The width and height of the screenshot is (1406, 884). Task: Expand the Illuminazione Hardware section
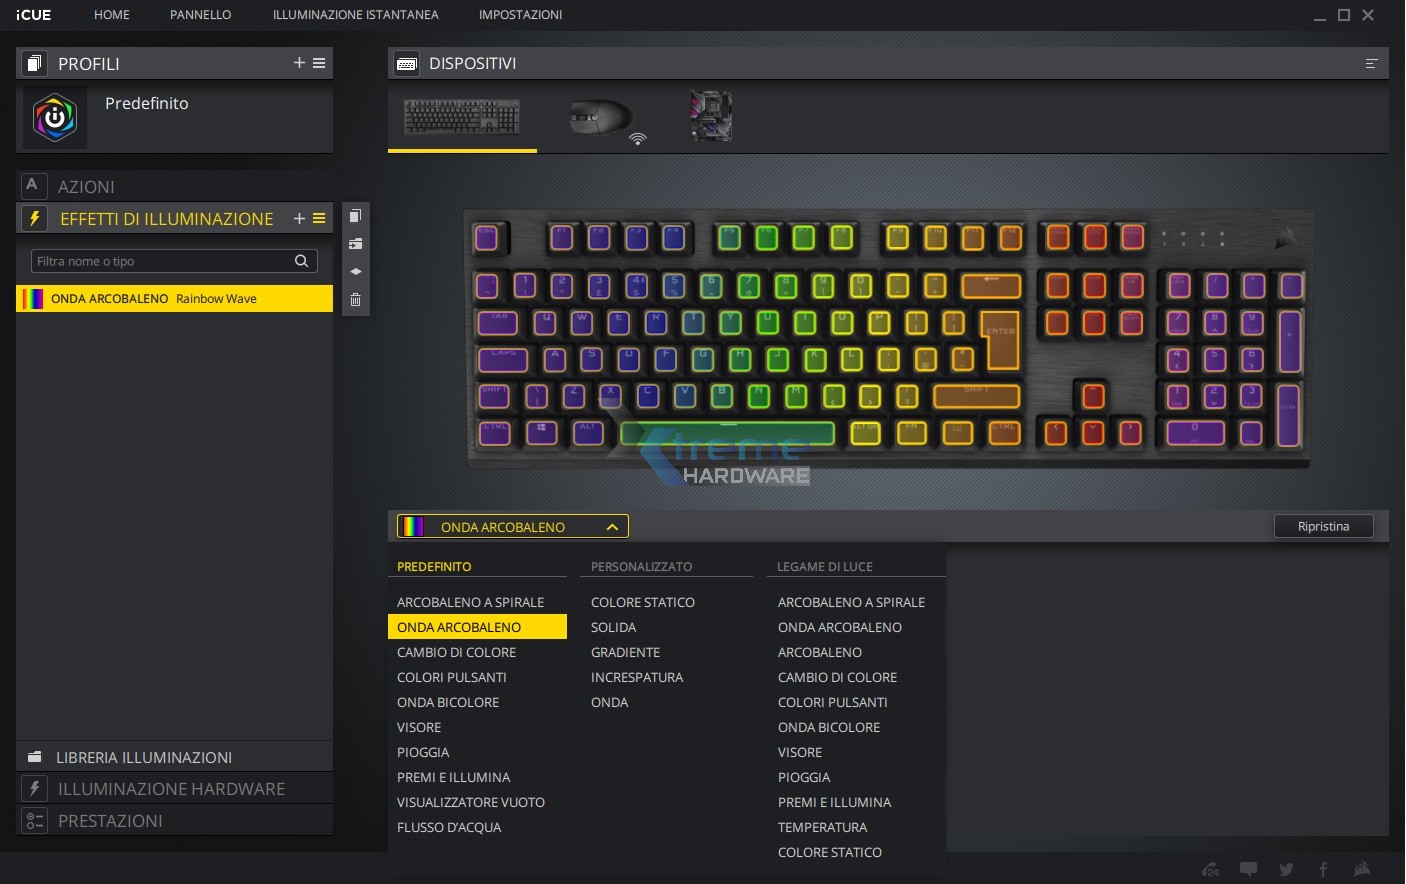point(171,789)
